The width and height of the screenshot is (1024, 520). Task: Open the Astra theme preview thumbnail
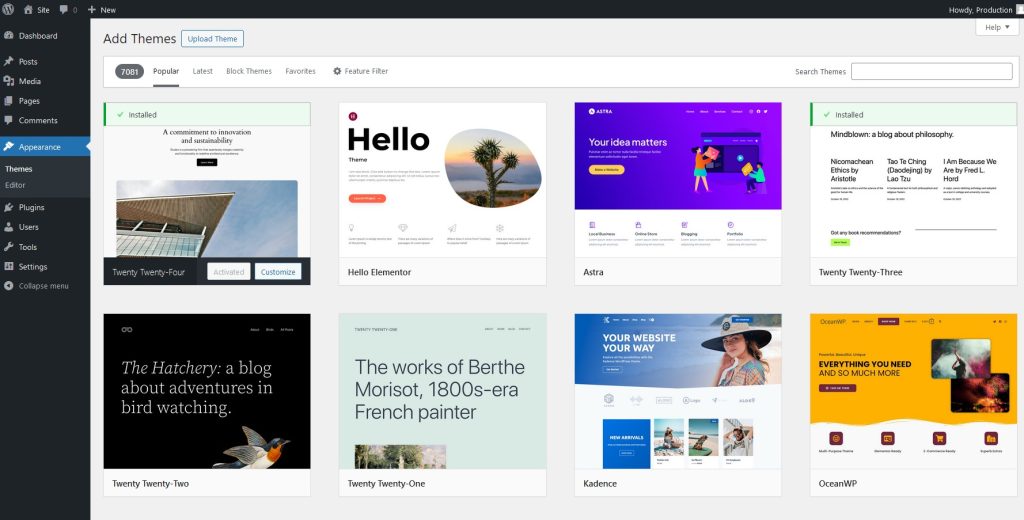[x=678, y=180]
